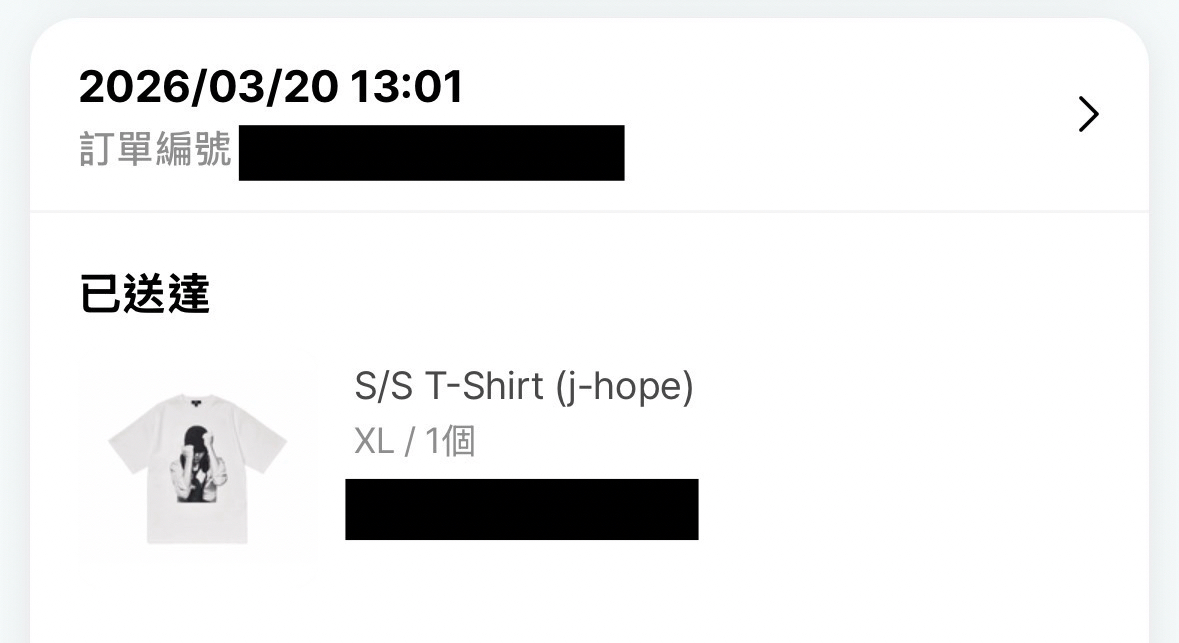The width and height of the screenshot is (1179, 643).
Task: Tap the 訂單編號 order number label
Action: click(x=155, y=151)
